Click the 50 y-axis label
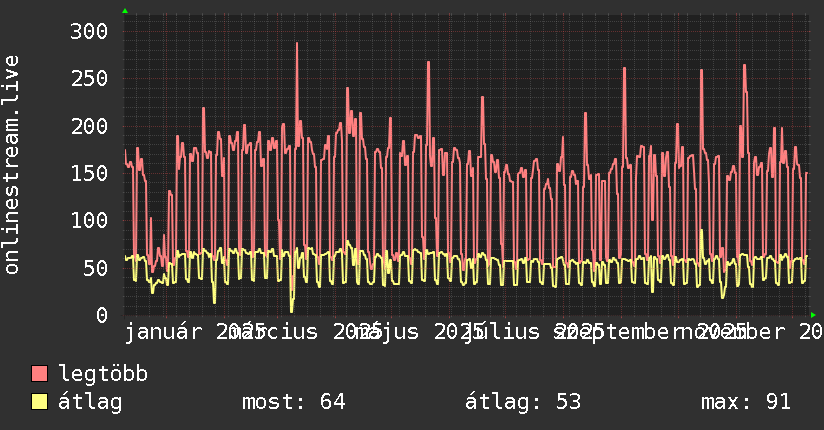 coord(95,268)
